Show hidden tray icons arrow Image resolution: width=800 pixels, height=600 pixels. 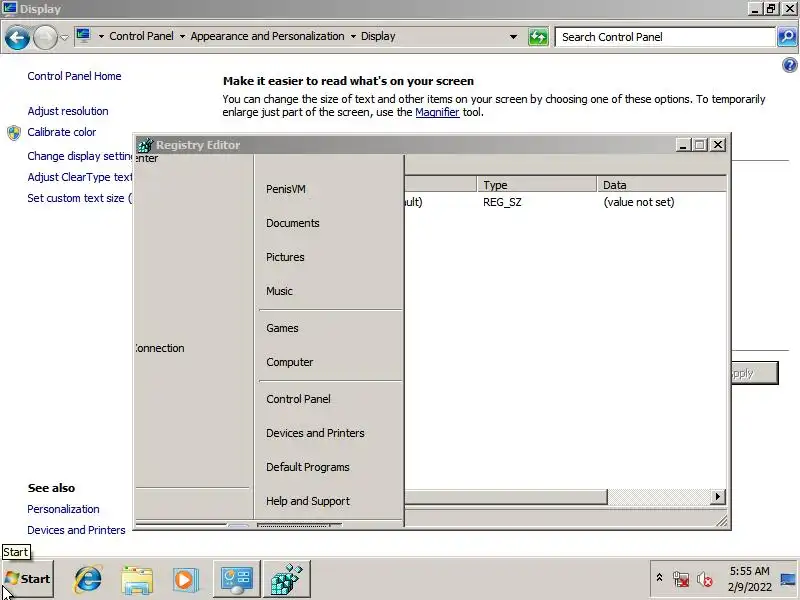tap(659, 578)
